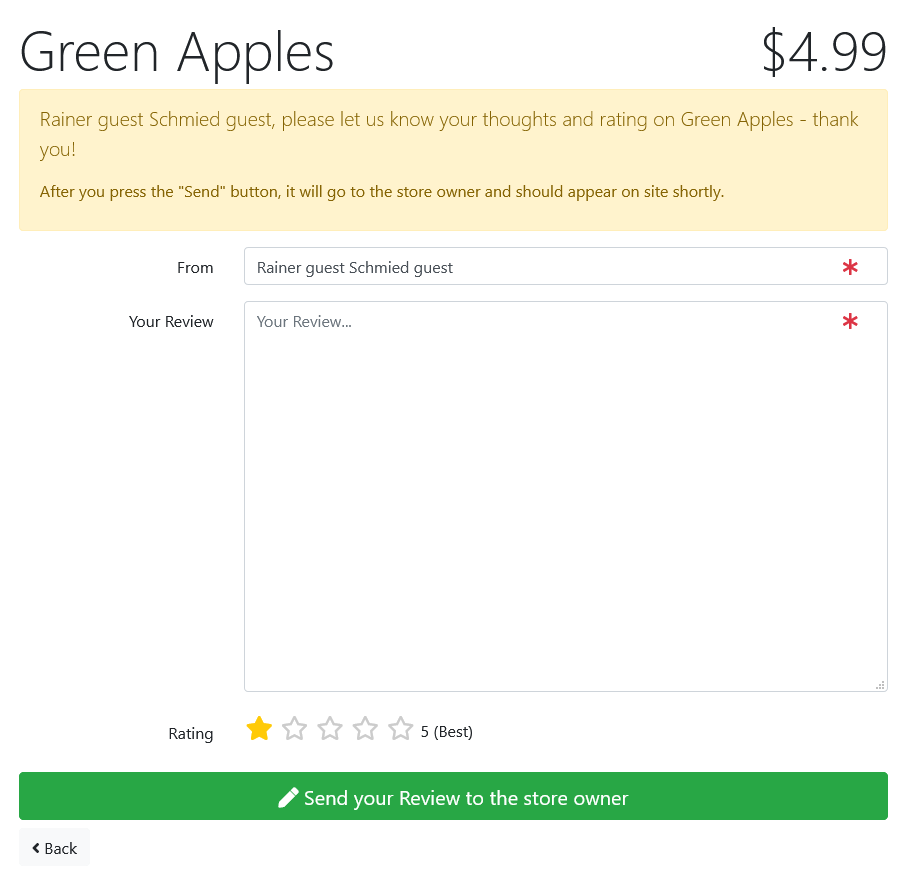
Task: Click the Green Apples product title
Action: [177, 54]
